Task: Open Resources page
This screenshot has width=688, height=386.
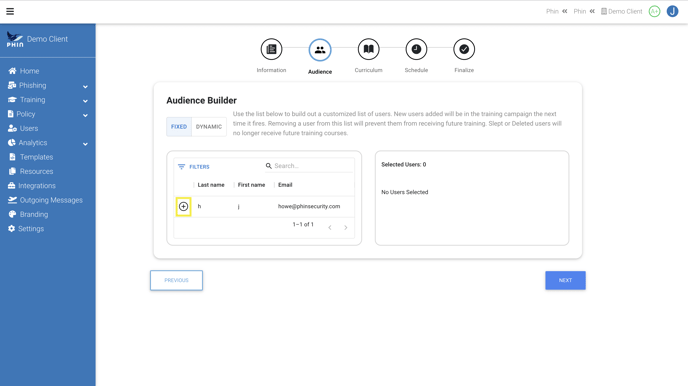Action: [31, 172]
